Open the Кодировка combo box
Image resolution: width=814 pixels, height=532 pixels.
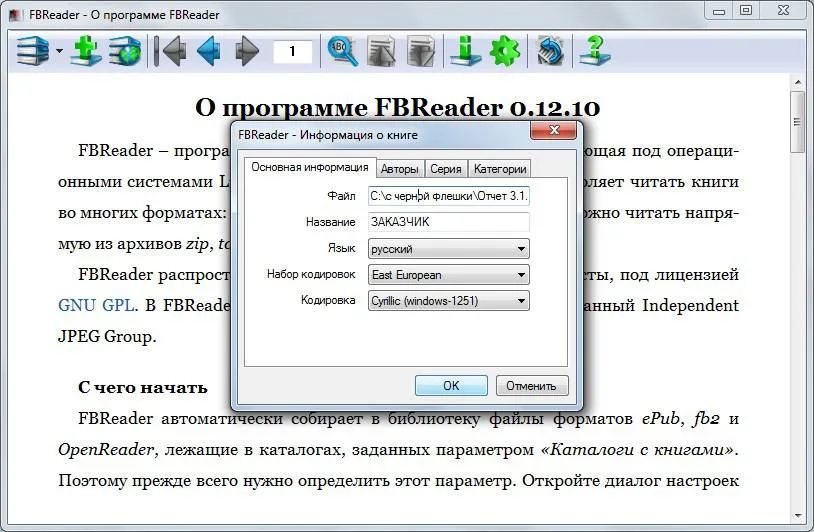(449, 301)
